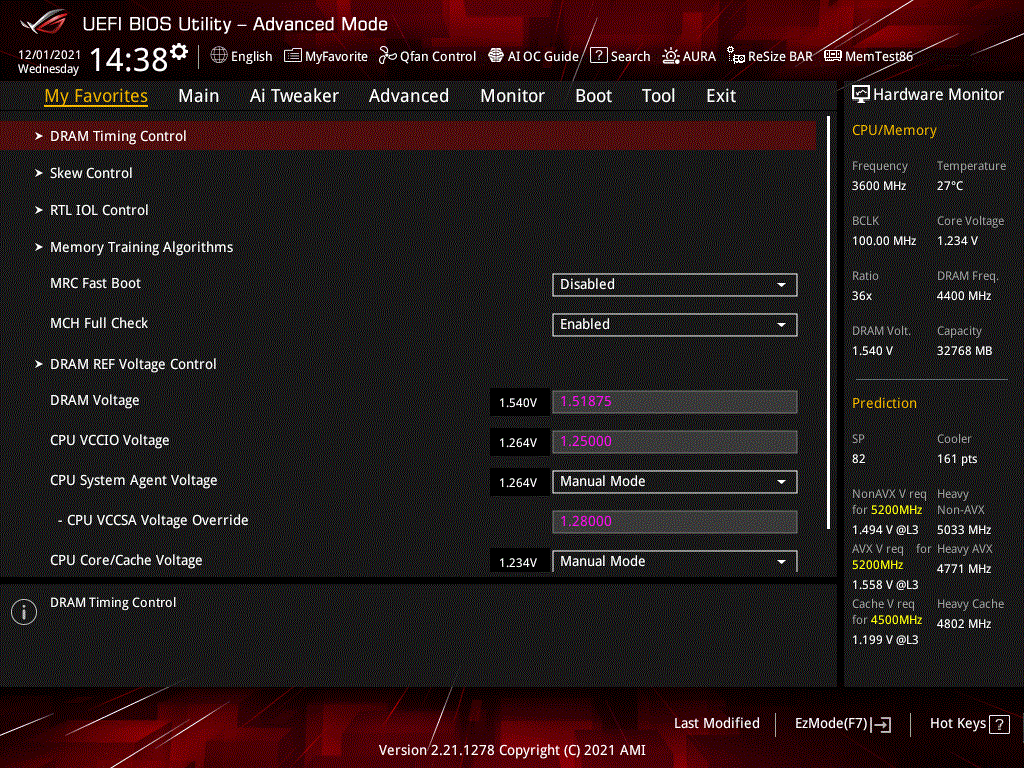Click the 27°C temperature value
Image resolution: width=1024 pixels, height=768 pixels.
[x=950, y=186]
